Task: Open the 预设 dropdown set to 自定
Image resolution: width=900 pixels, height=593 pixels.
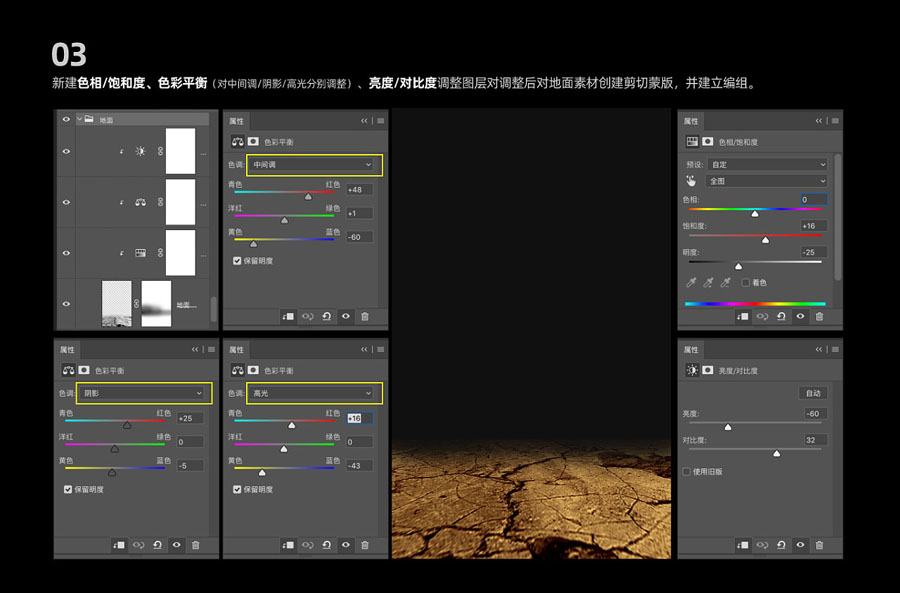Action: [x=767, y=164]
